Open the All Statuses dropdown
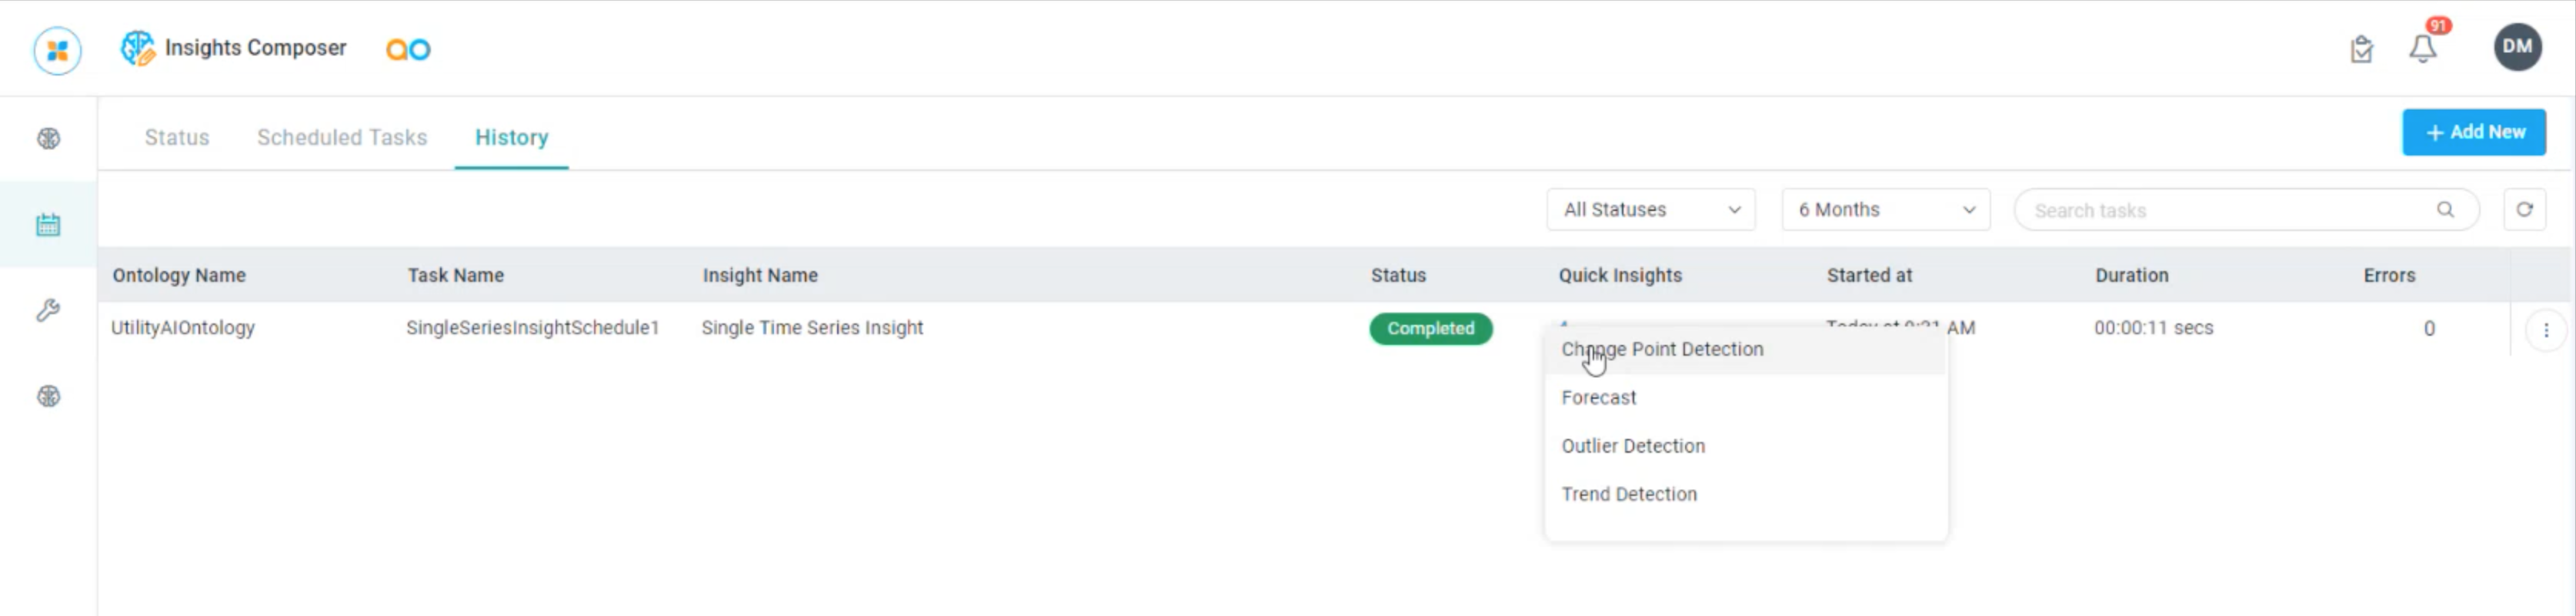Image resolution: width=2576 pixels, height=616 pixels. (x=1650, y=209)
